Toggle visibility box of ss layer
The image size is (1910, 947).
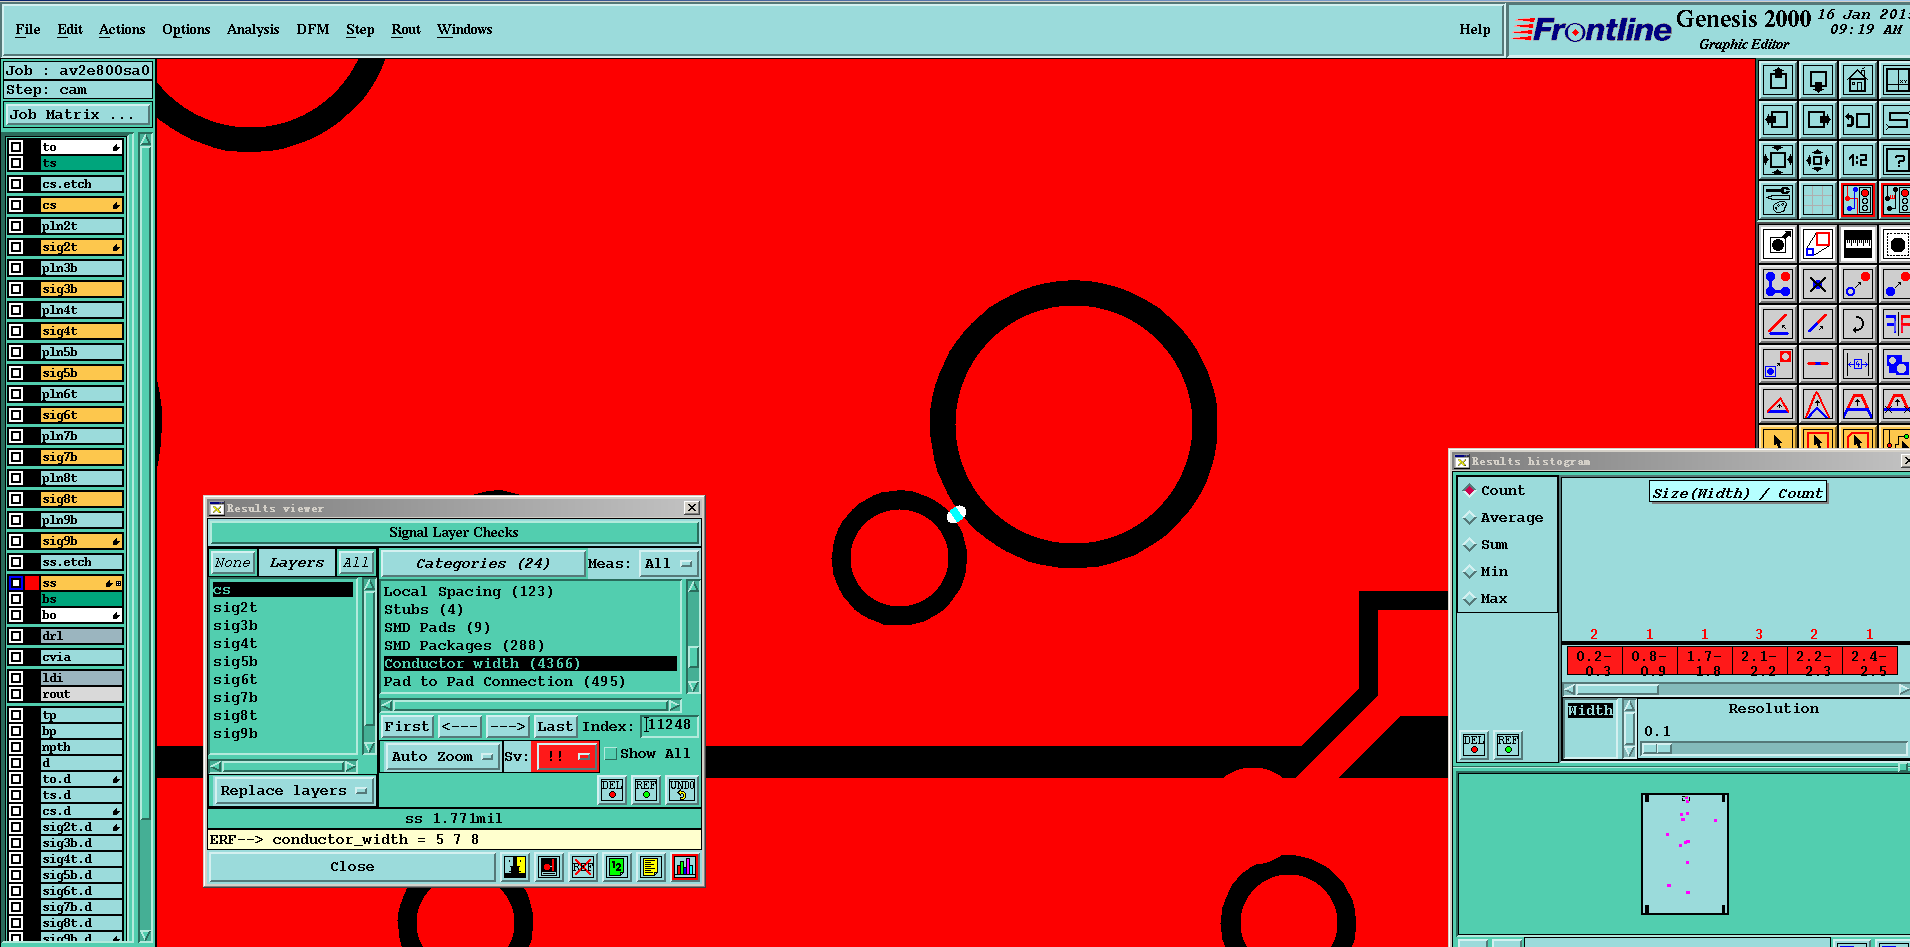pyautogui.click(x=16, y=583)
